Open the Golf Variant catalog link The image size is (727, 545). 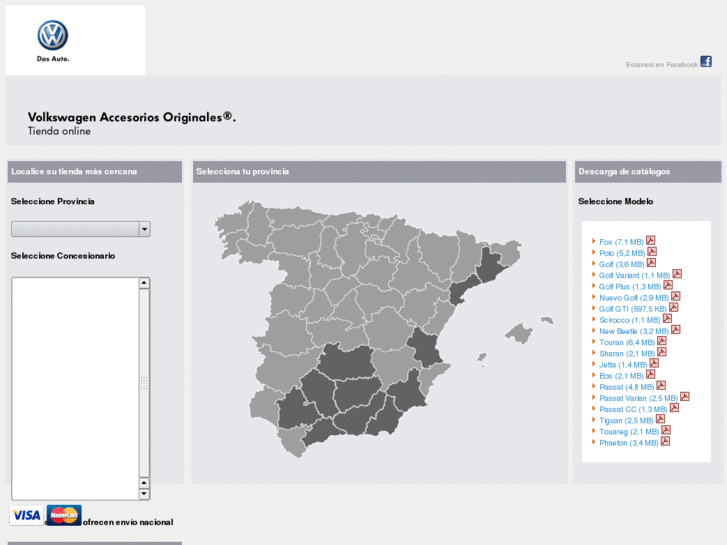point(634,276)
